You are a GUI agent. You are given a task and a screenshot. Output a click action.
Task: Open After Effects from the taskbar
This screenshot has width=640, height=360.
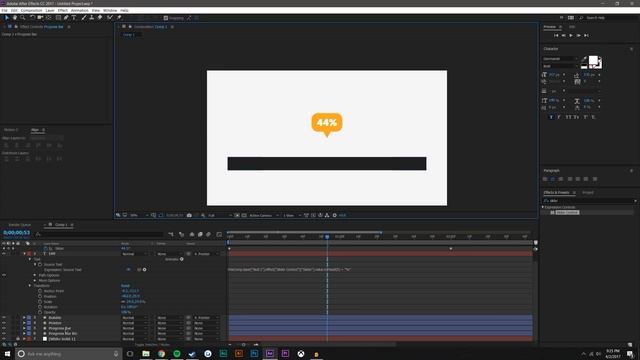point(270,353)
